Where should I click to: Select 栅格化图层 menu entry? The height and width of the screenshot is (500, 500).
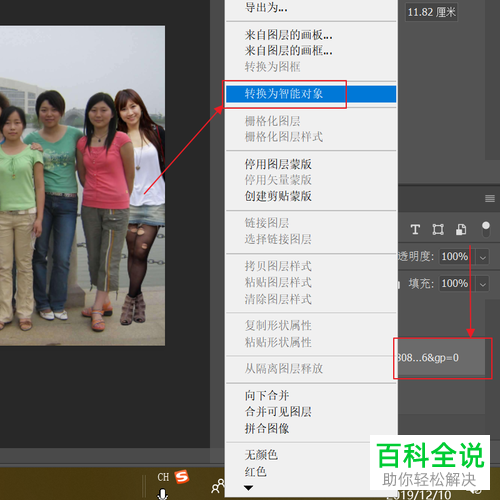click(311, 121)
